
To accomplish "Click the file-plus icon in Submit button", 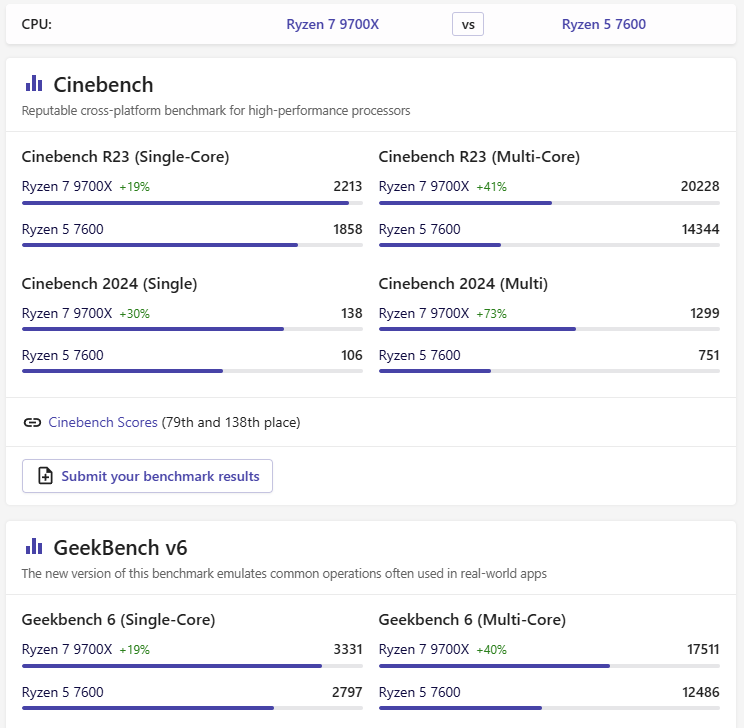I will tap(45, 476).
